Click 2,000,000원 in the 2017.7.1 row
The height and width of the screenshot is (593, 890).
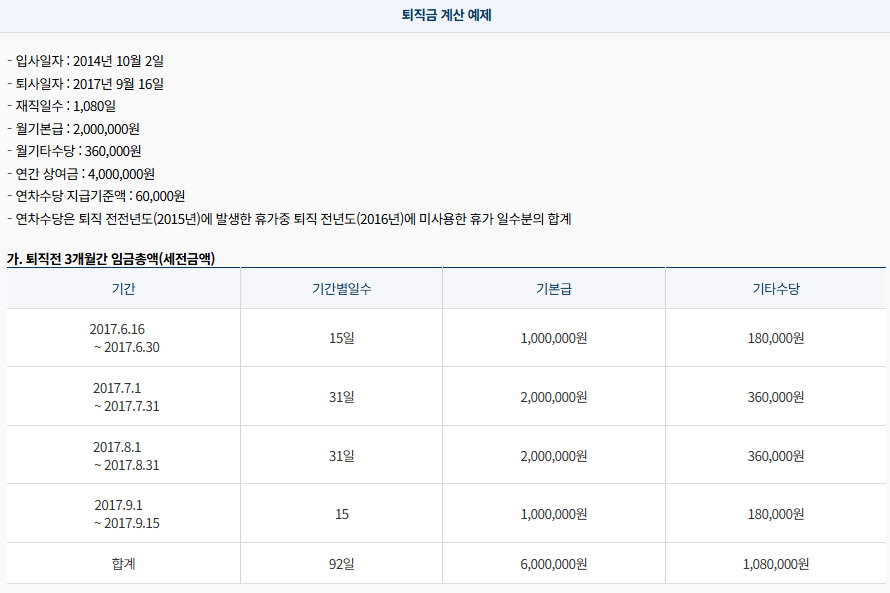pyautogui.click(x=553, y=397)
